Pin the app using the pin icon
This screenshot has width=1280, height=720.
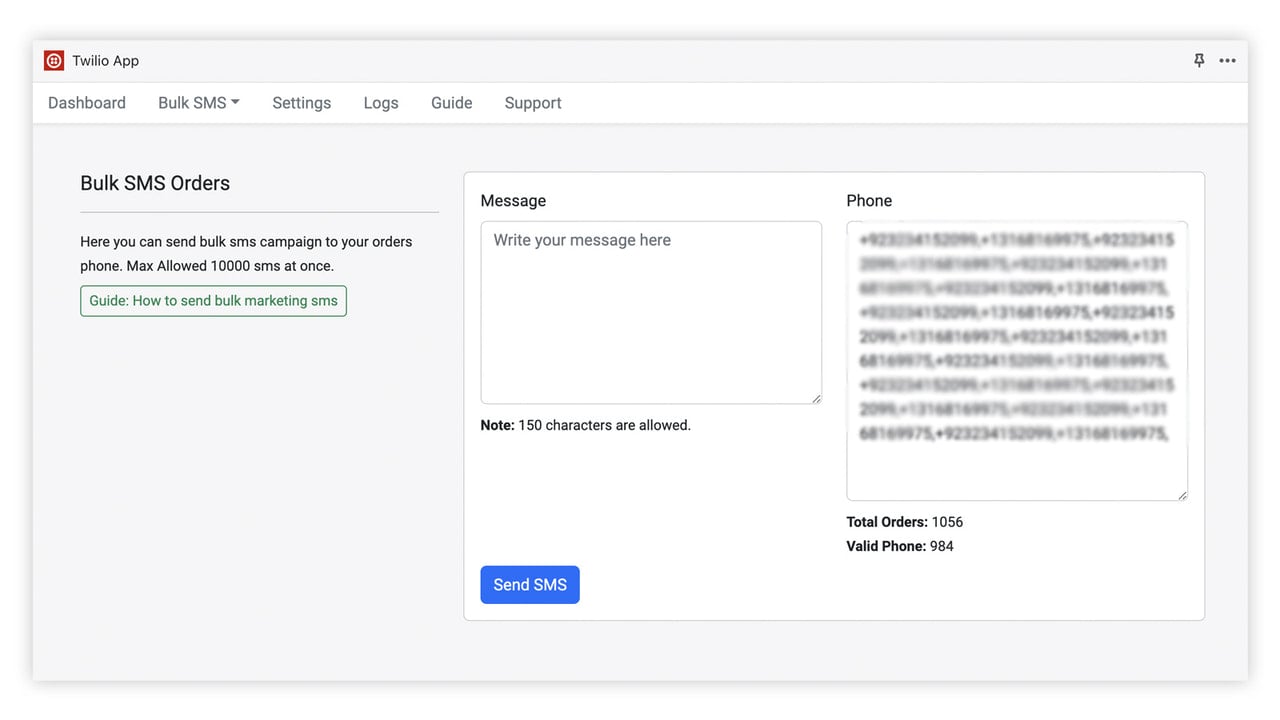(x=1199, y=61)
